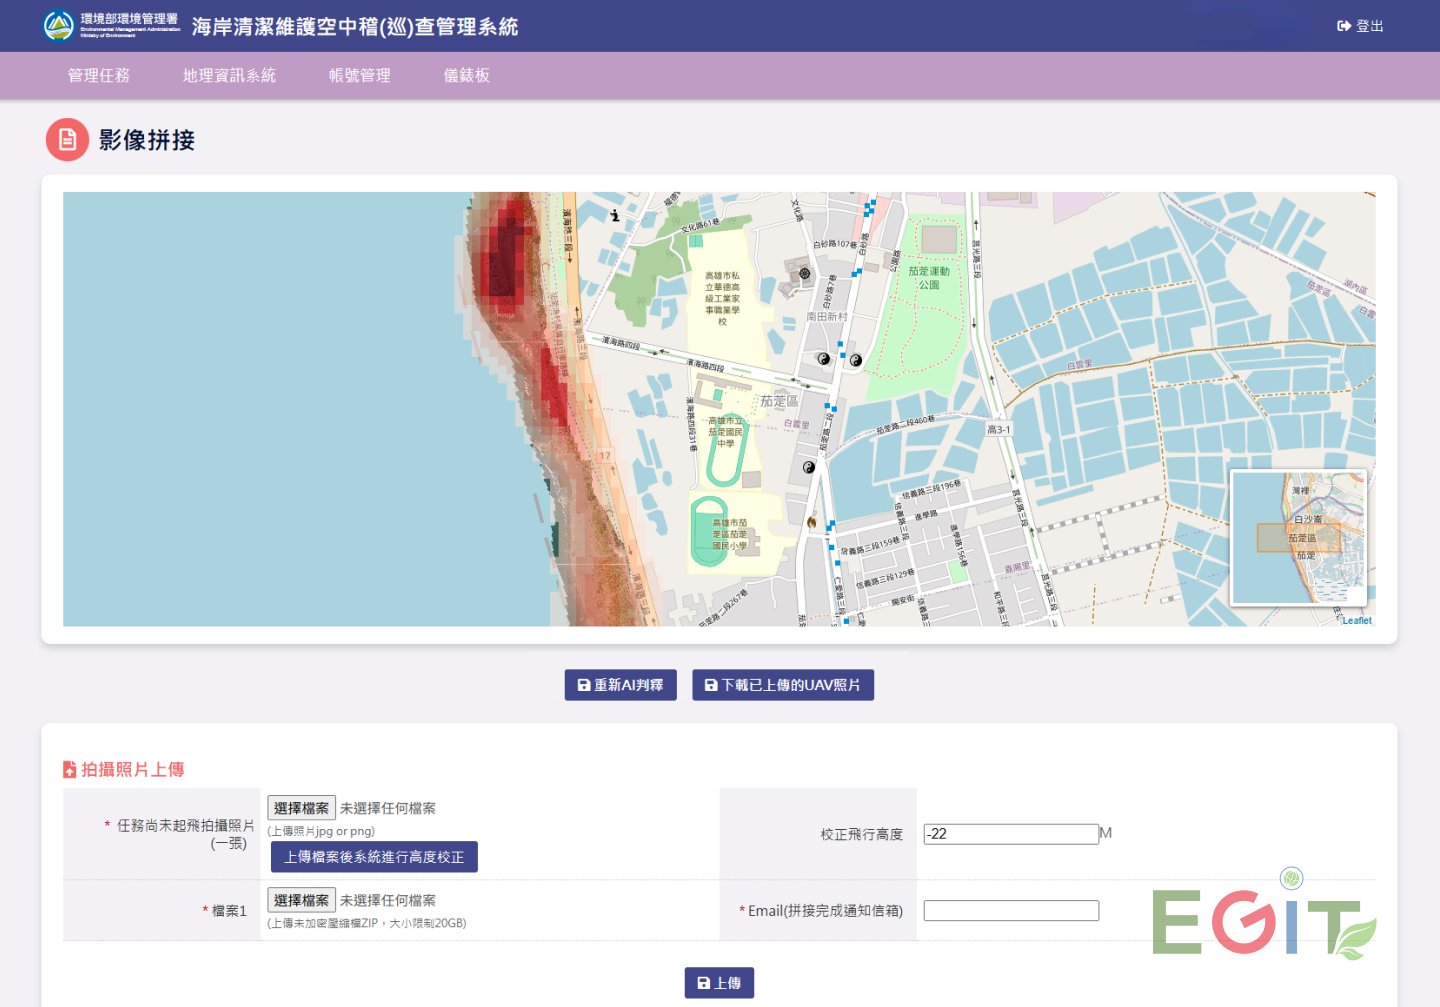Choose file for 任務尚未起飛拍攝照片
Viewport: 1440px width, 1007px height.
pos(301,808)
